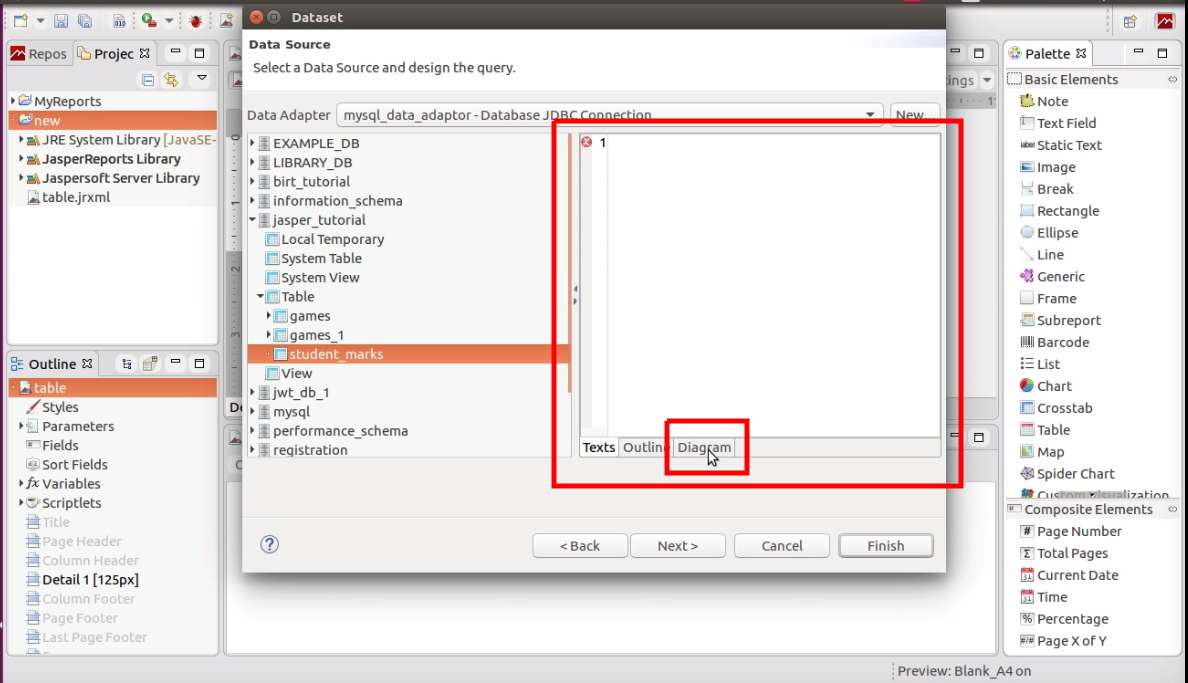Click the Cancel button
Image resolution: width=1188 pixels, height=683 pixels.
tap(781, 546)
